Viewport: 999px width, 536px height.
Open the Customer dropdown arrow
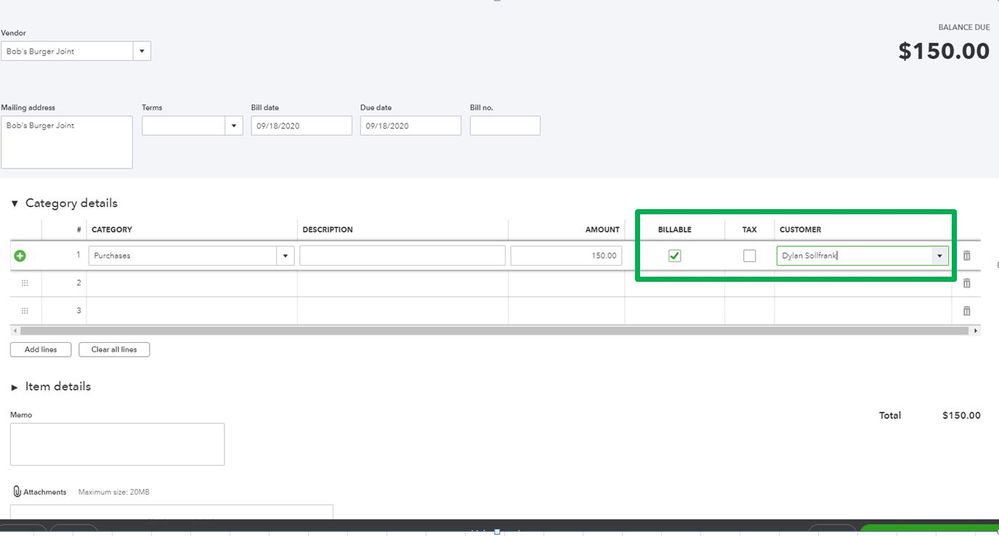[x=939, y=256]
